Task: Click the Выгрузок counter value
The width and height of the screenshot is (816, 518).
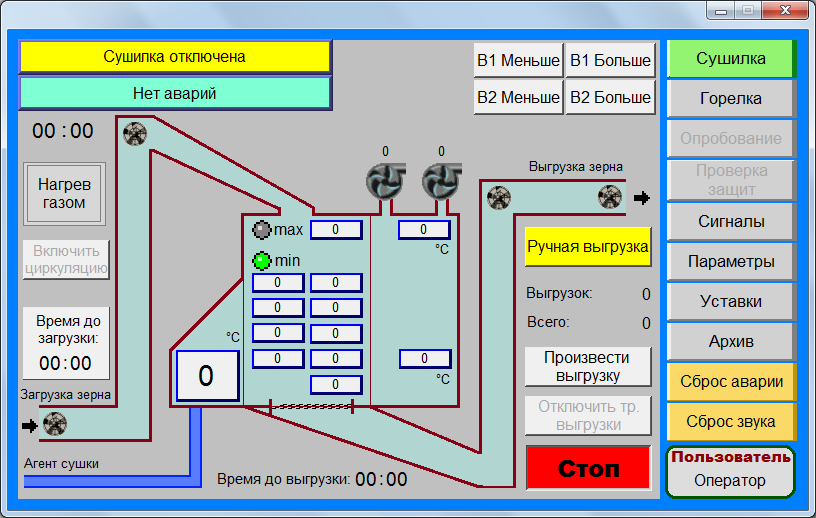Action: point(646,294)
